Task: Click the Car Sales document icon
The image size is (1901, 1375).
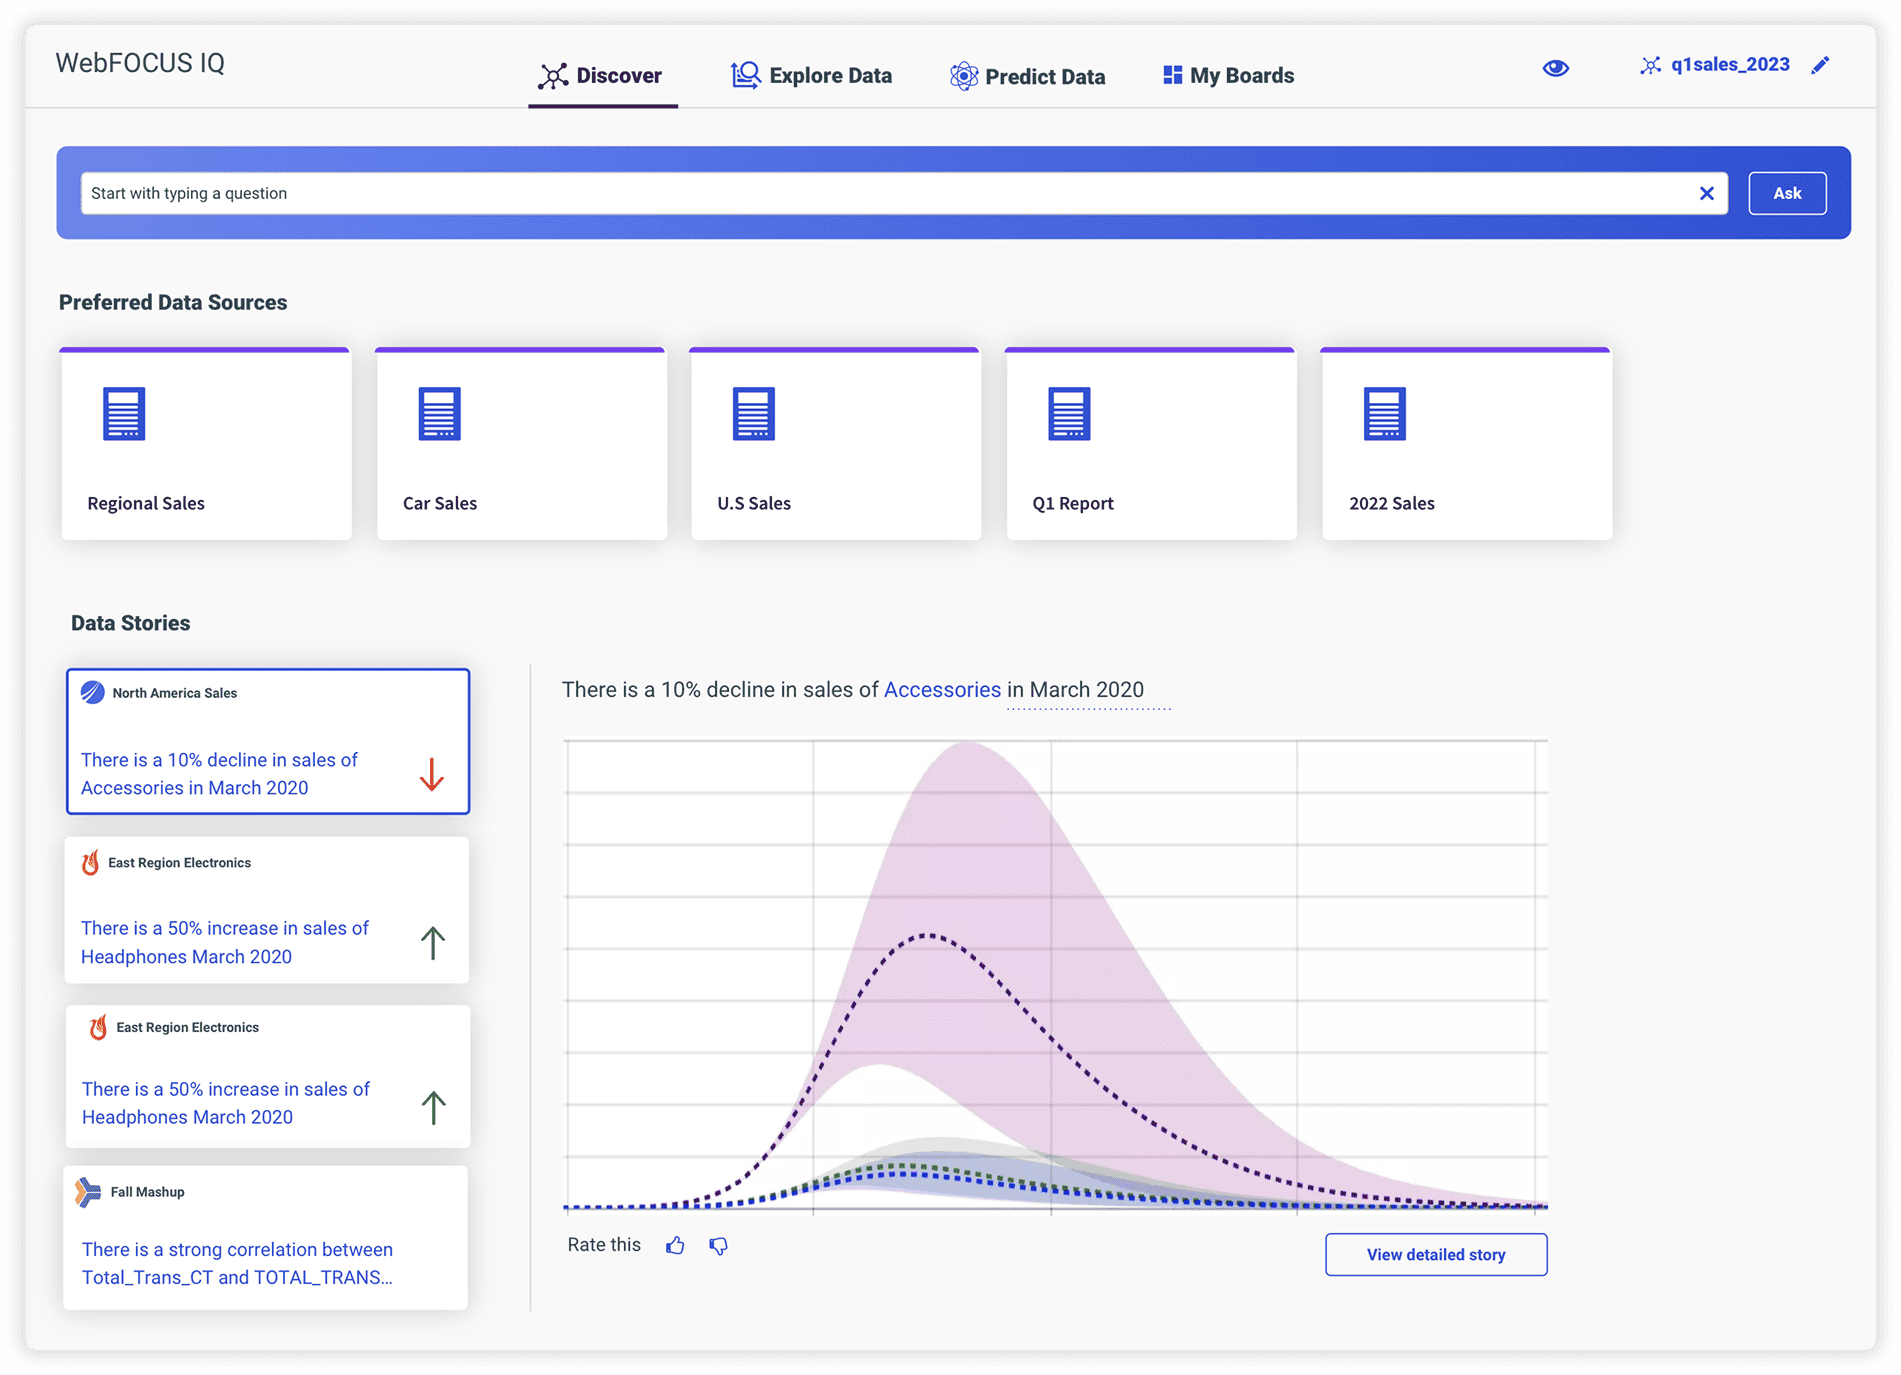Action: click(439, 413)
